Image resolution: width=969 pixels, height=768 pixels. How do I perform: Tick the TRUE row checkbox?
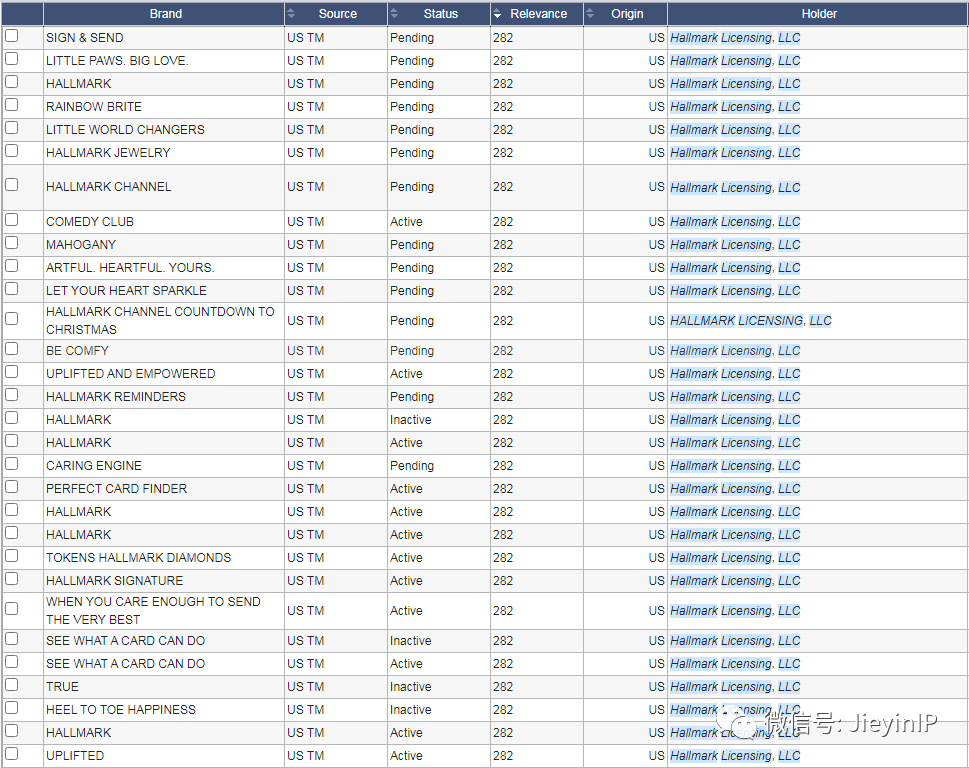12,684
